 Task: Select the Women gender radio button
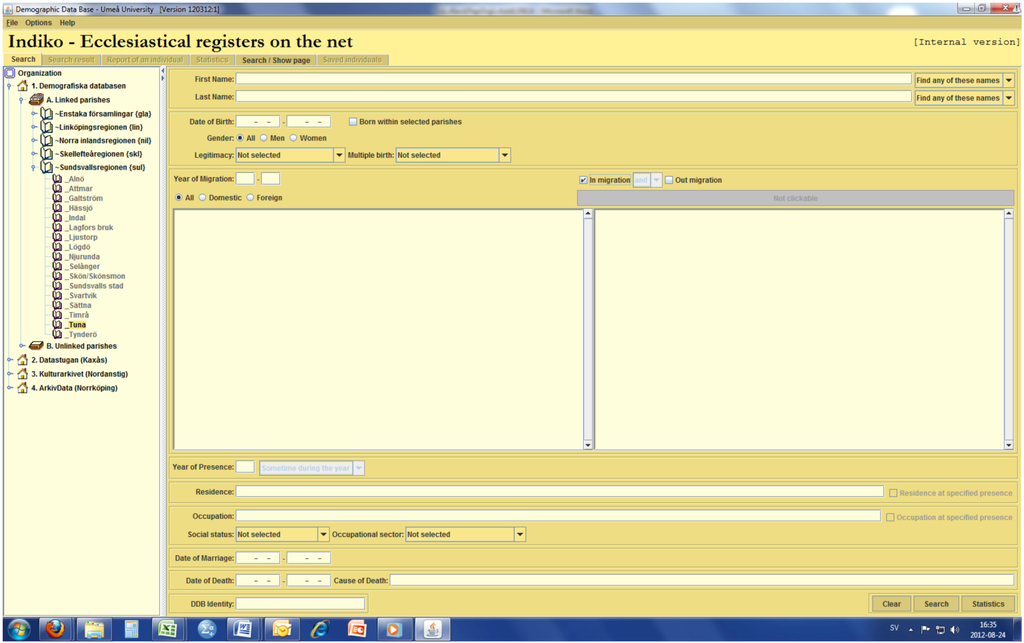293,138
